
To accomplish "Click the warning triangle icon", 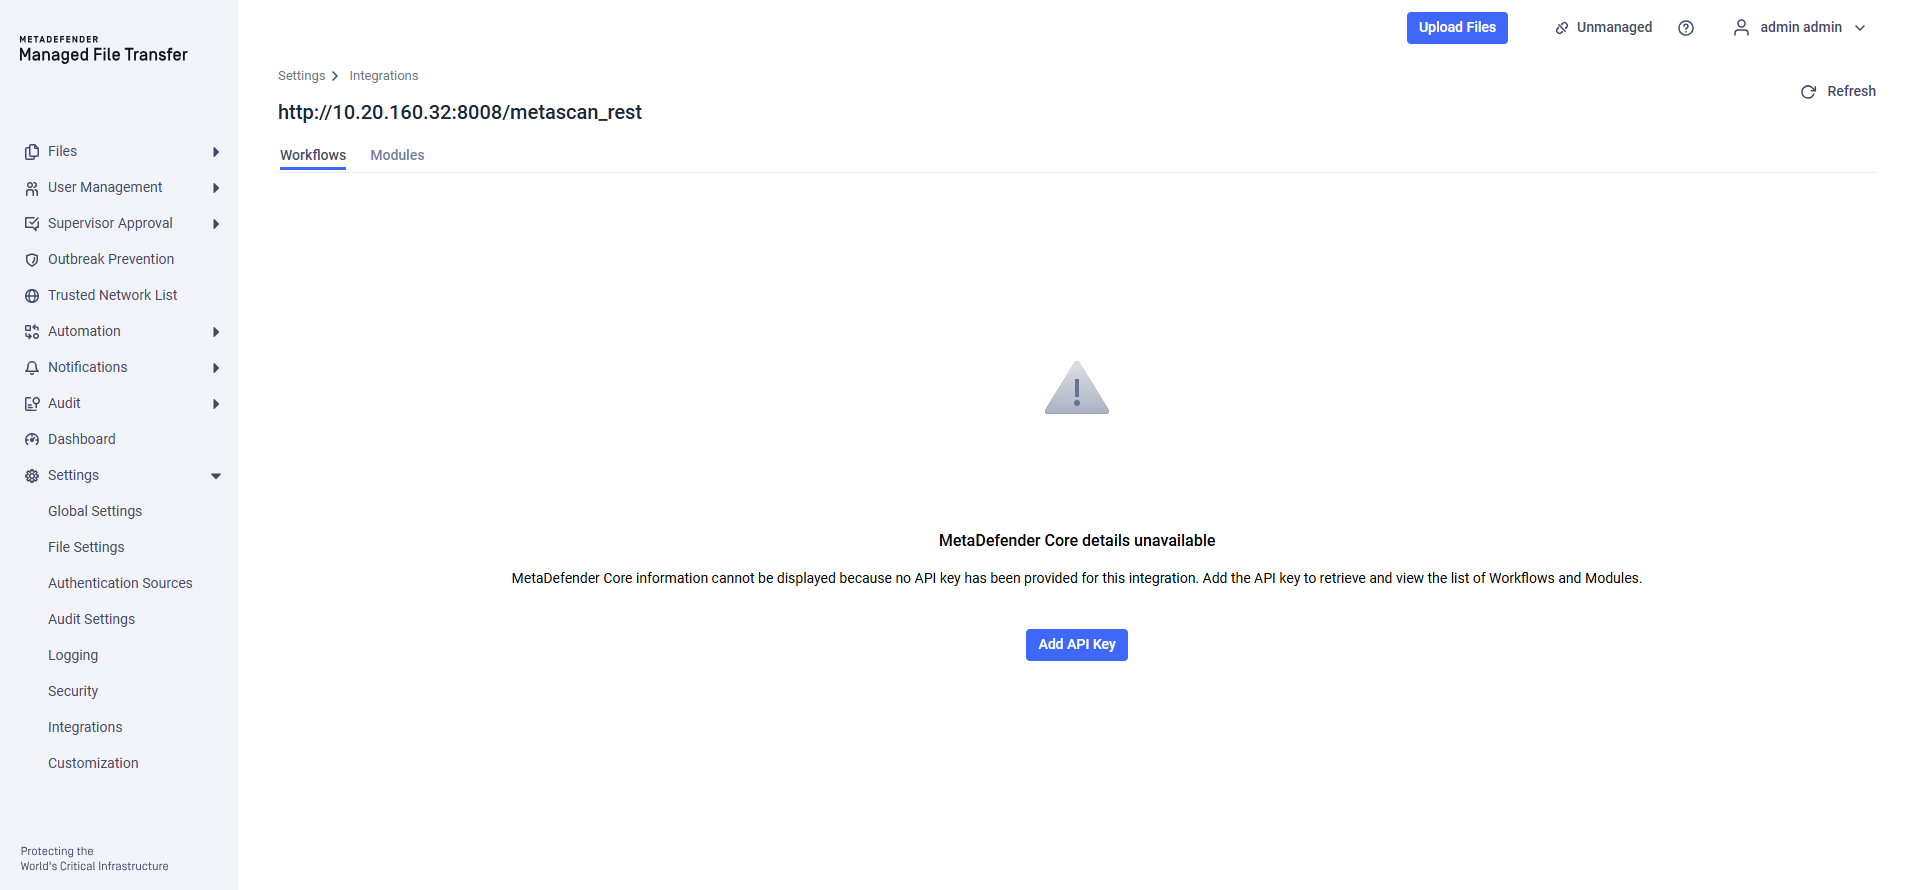I will [x=1077, y=388].
